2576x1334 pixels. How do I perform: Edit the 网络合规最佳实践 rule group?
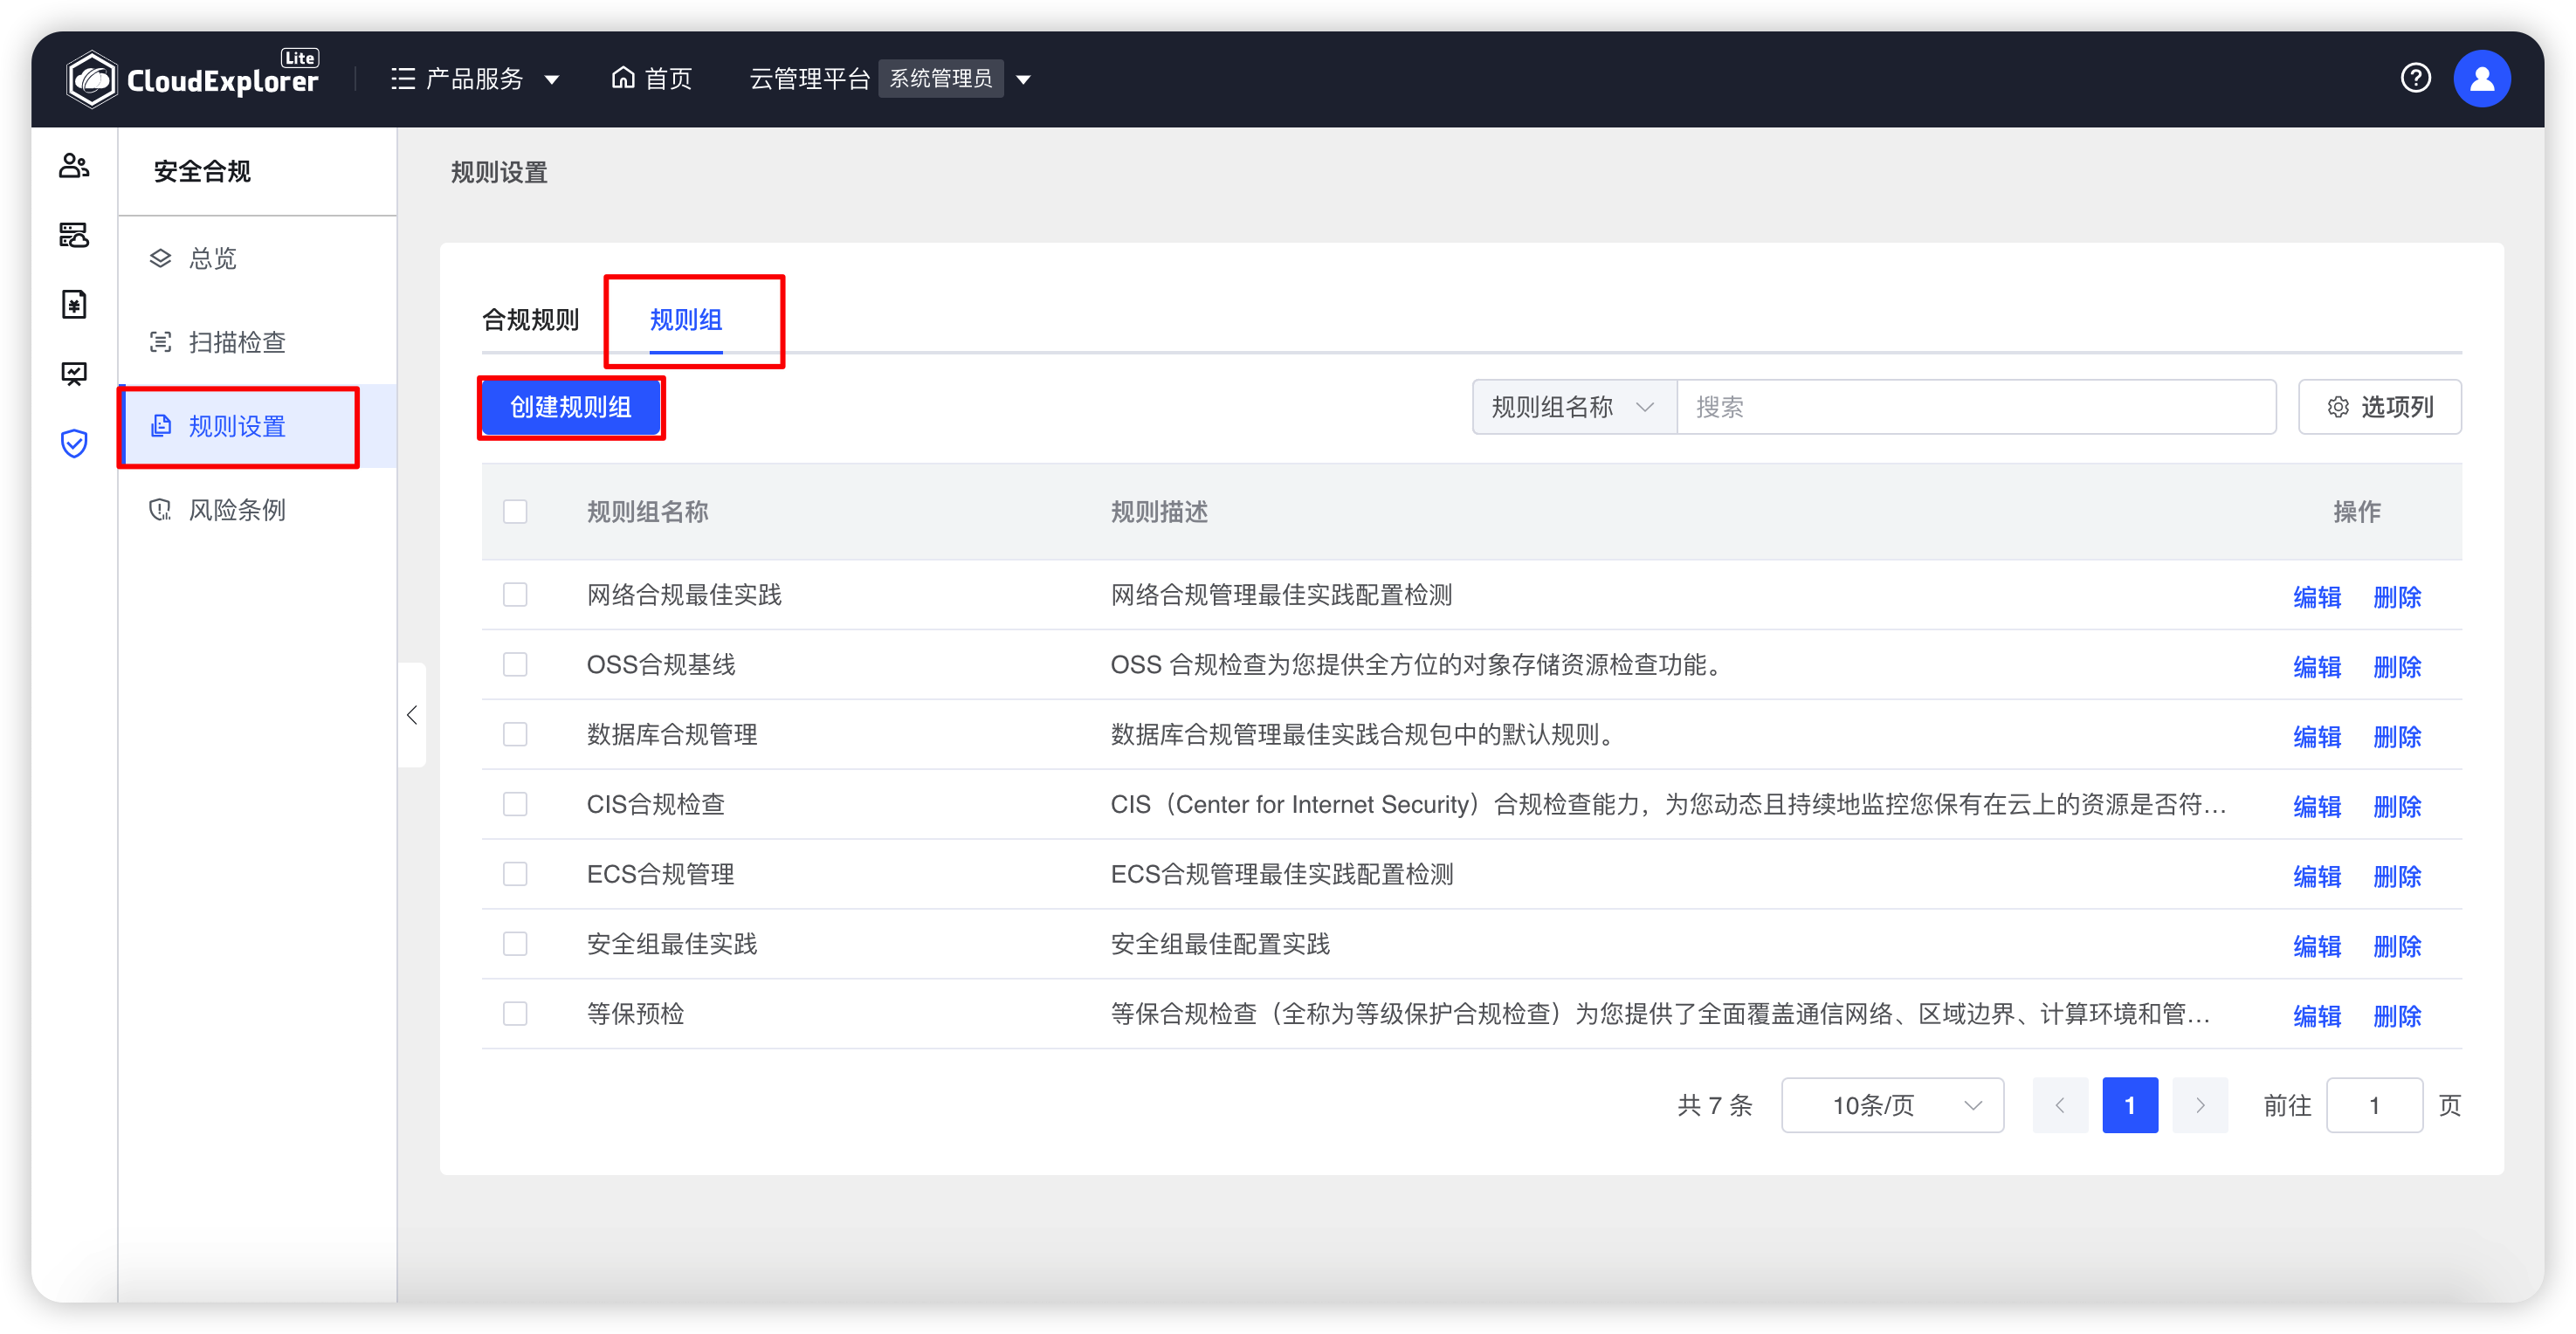tap(2317, 597)
